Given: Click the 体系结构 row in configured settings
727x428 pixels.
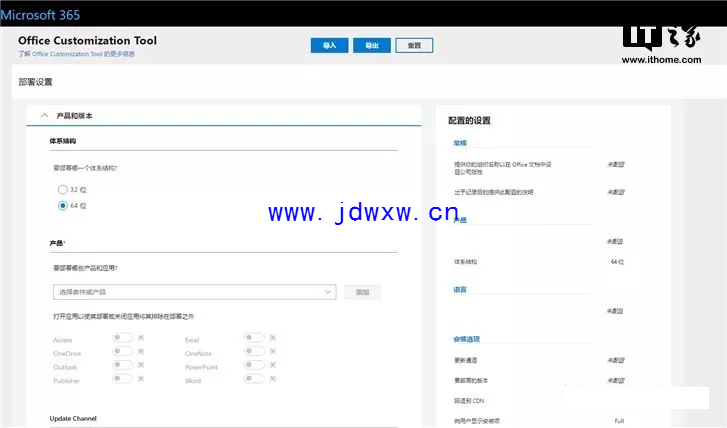Looking at the screenshot, I should (x=539, y=262).
